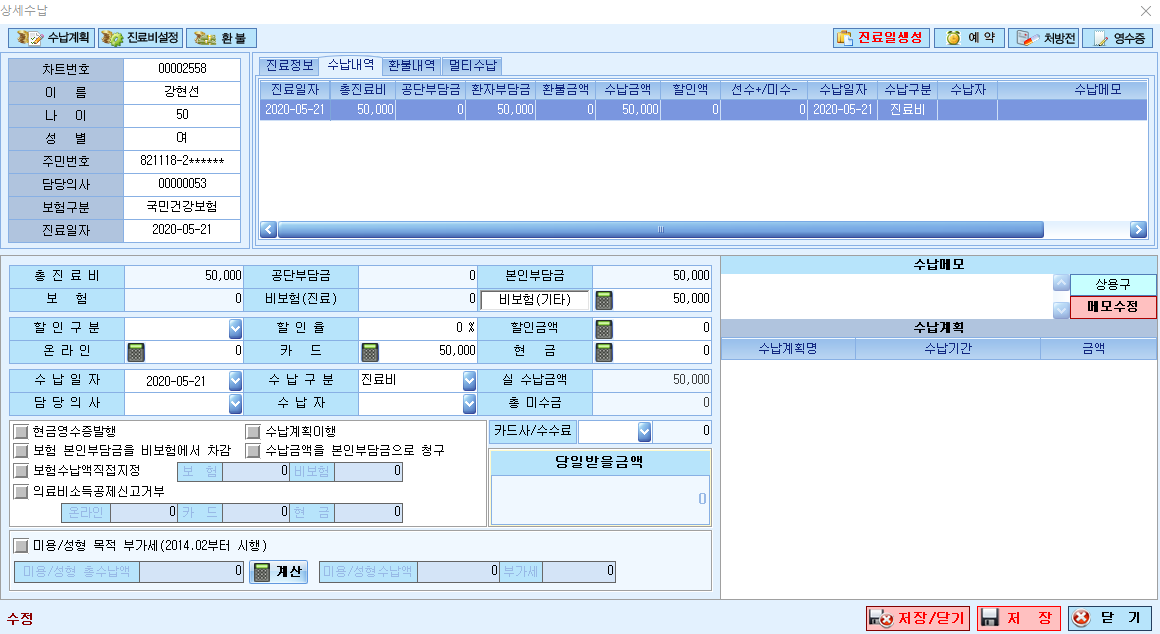1160x634 pixels.
Task: Switch to the 수납내역 tab
Action: (x=351, y=65)
